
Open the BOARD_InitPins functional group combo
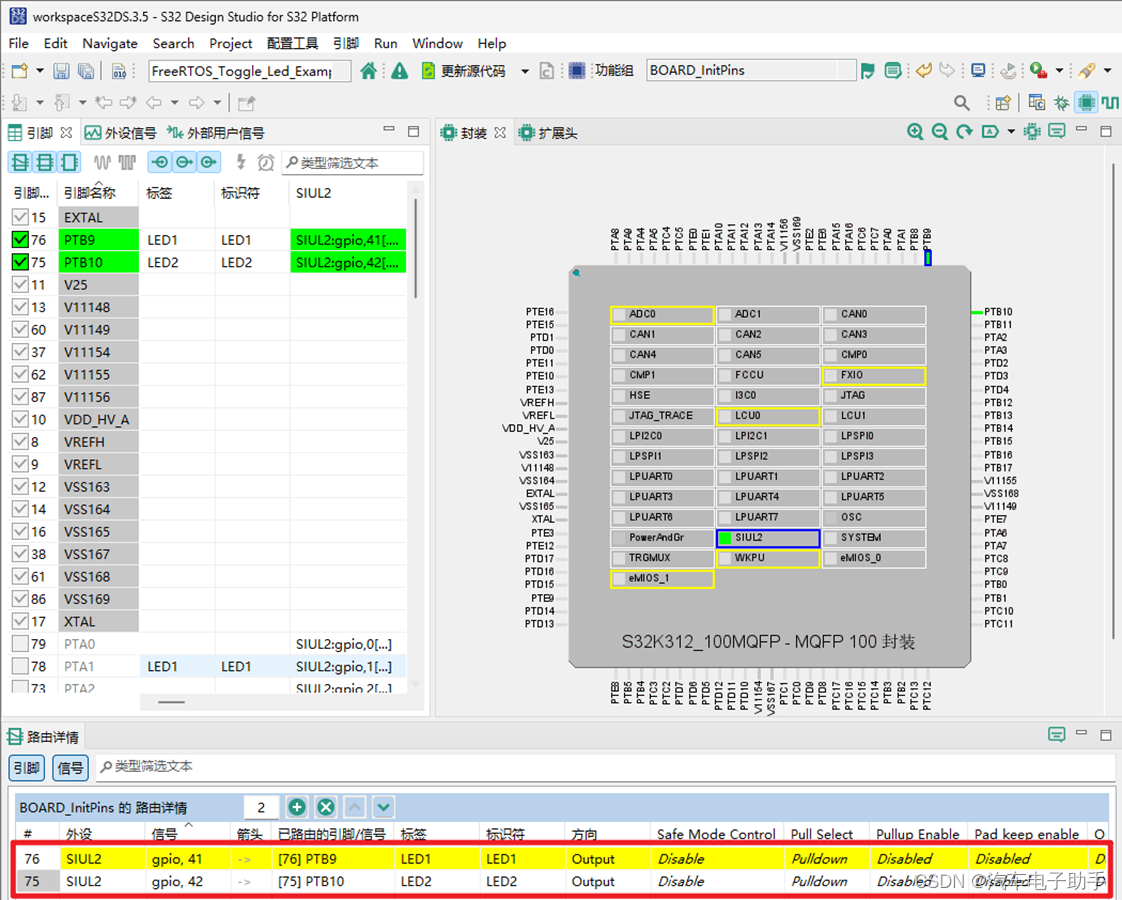pos(751,70)
